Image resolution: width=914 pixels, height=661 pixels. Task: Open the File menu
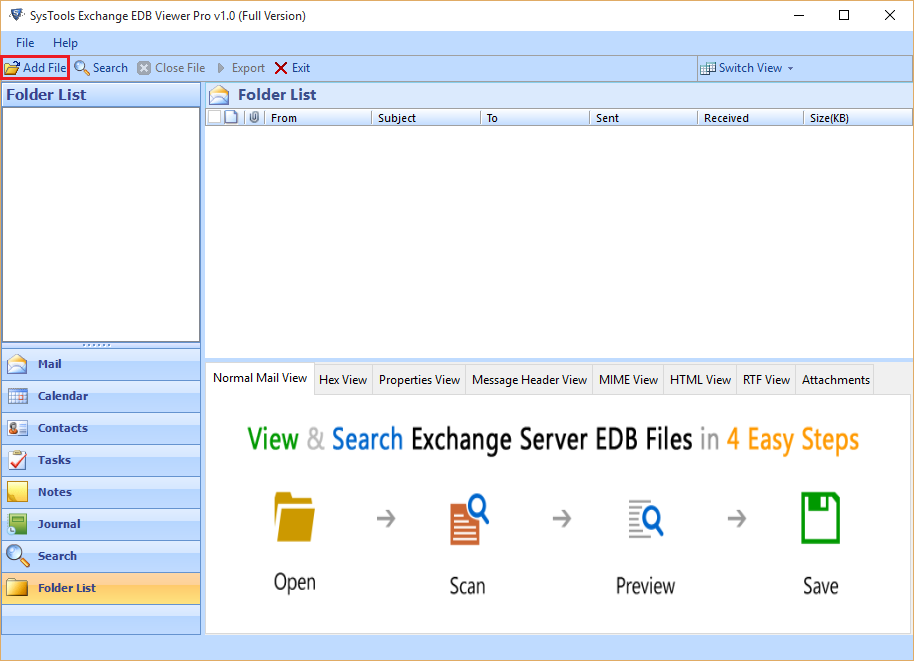pyautogui.click(x=24, y=43)
